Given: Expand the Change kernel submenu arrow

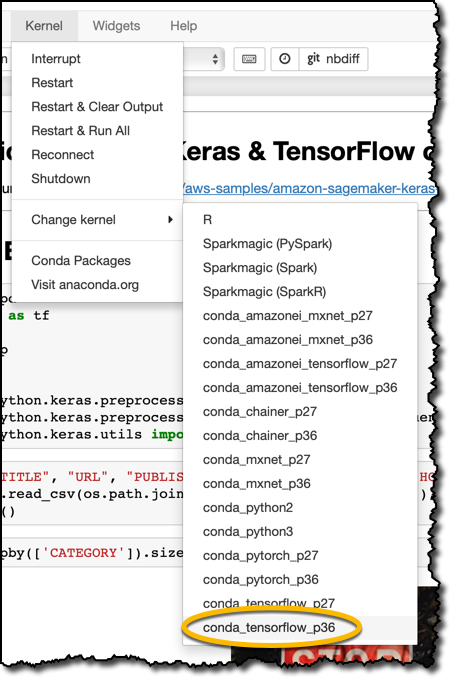Looking at the screenshot, I should pos(170,220).
